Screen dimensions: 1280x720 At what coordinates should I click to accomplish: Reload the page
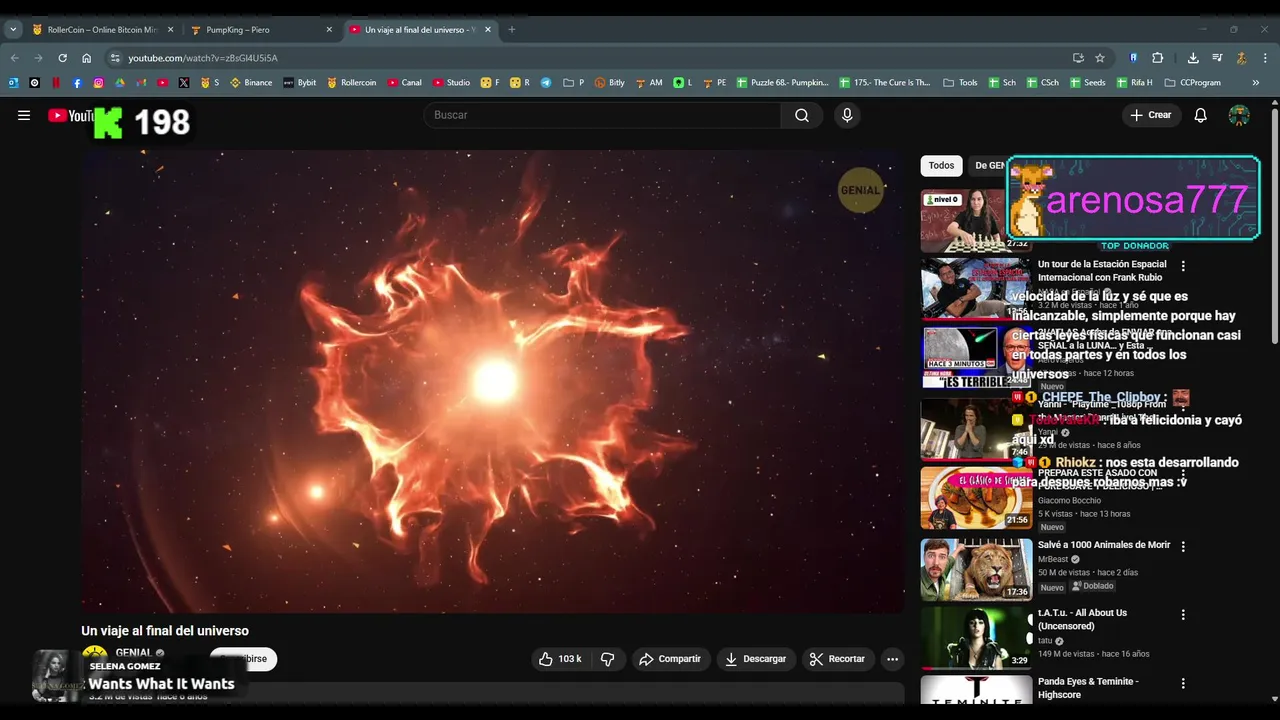tap(62, 58)
